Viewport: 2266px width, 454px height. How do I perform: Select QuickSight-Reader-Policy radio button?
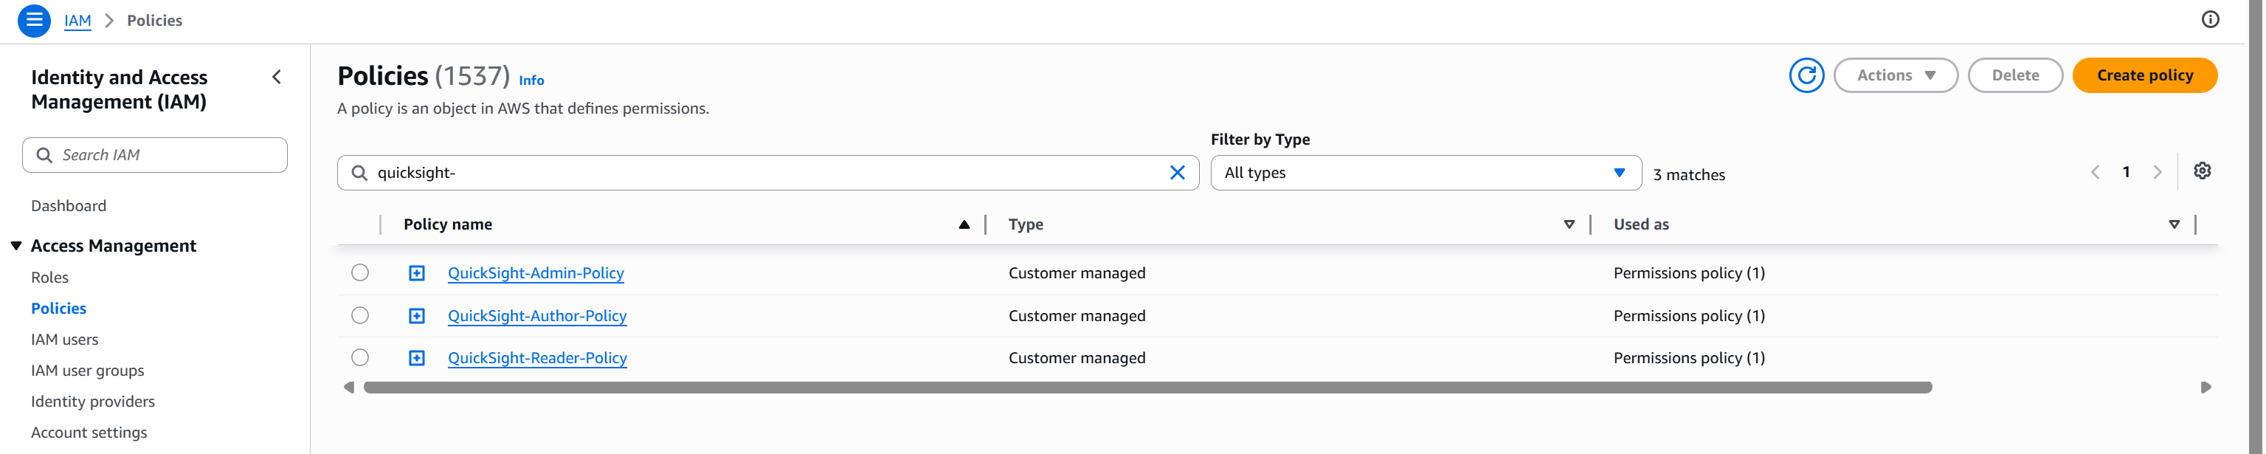360,357
